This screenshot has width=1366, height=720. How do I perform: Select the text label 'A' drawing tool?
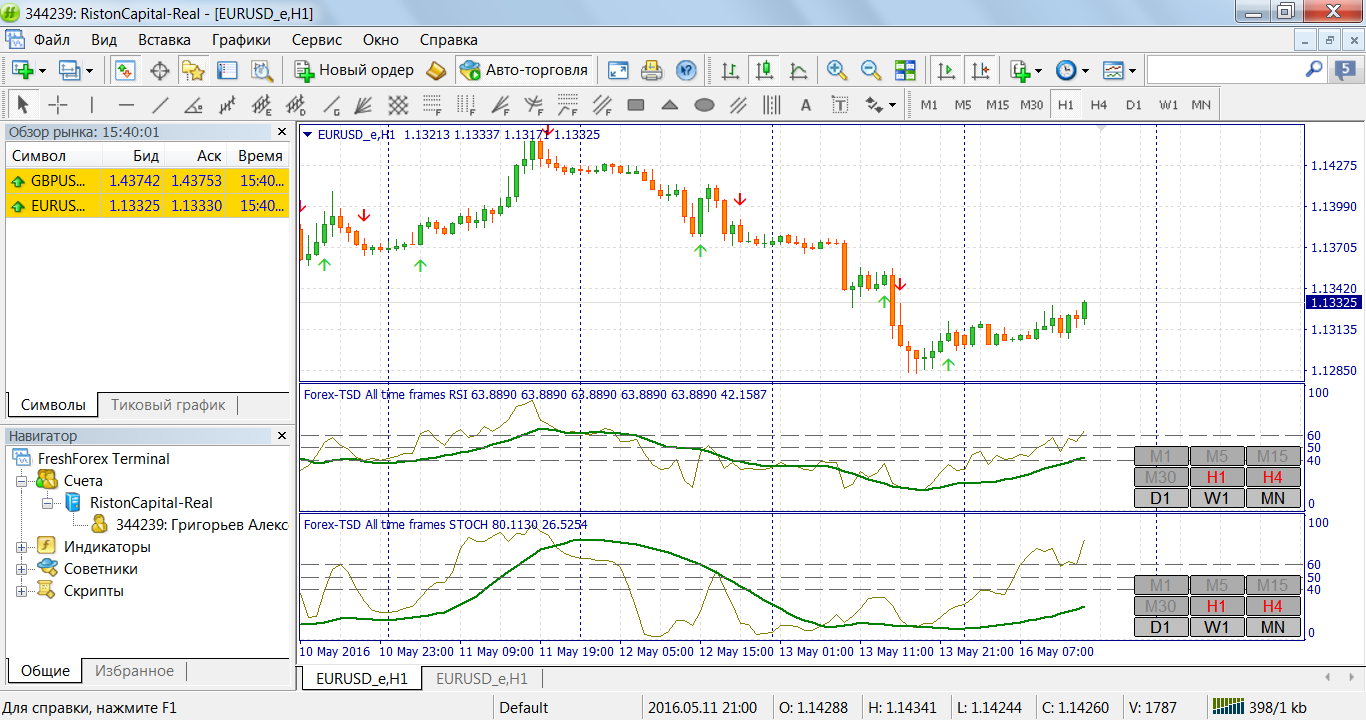805,105
